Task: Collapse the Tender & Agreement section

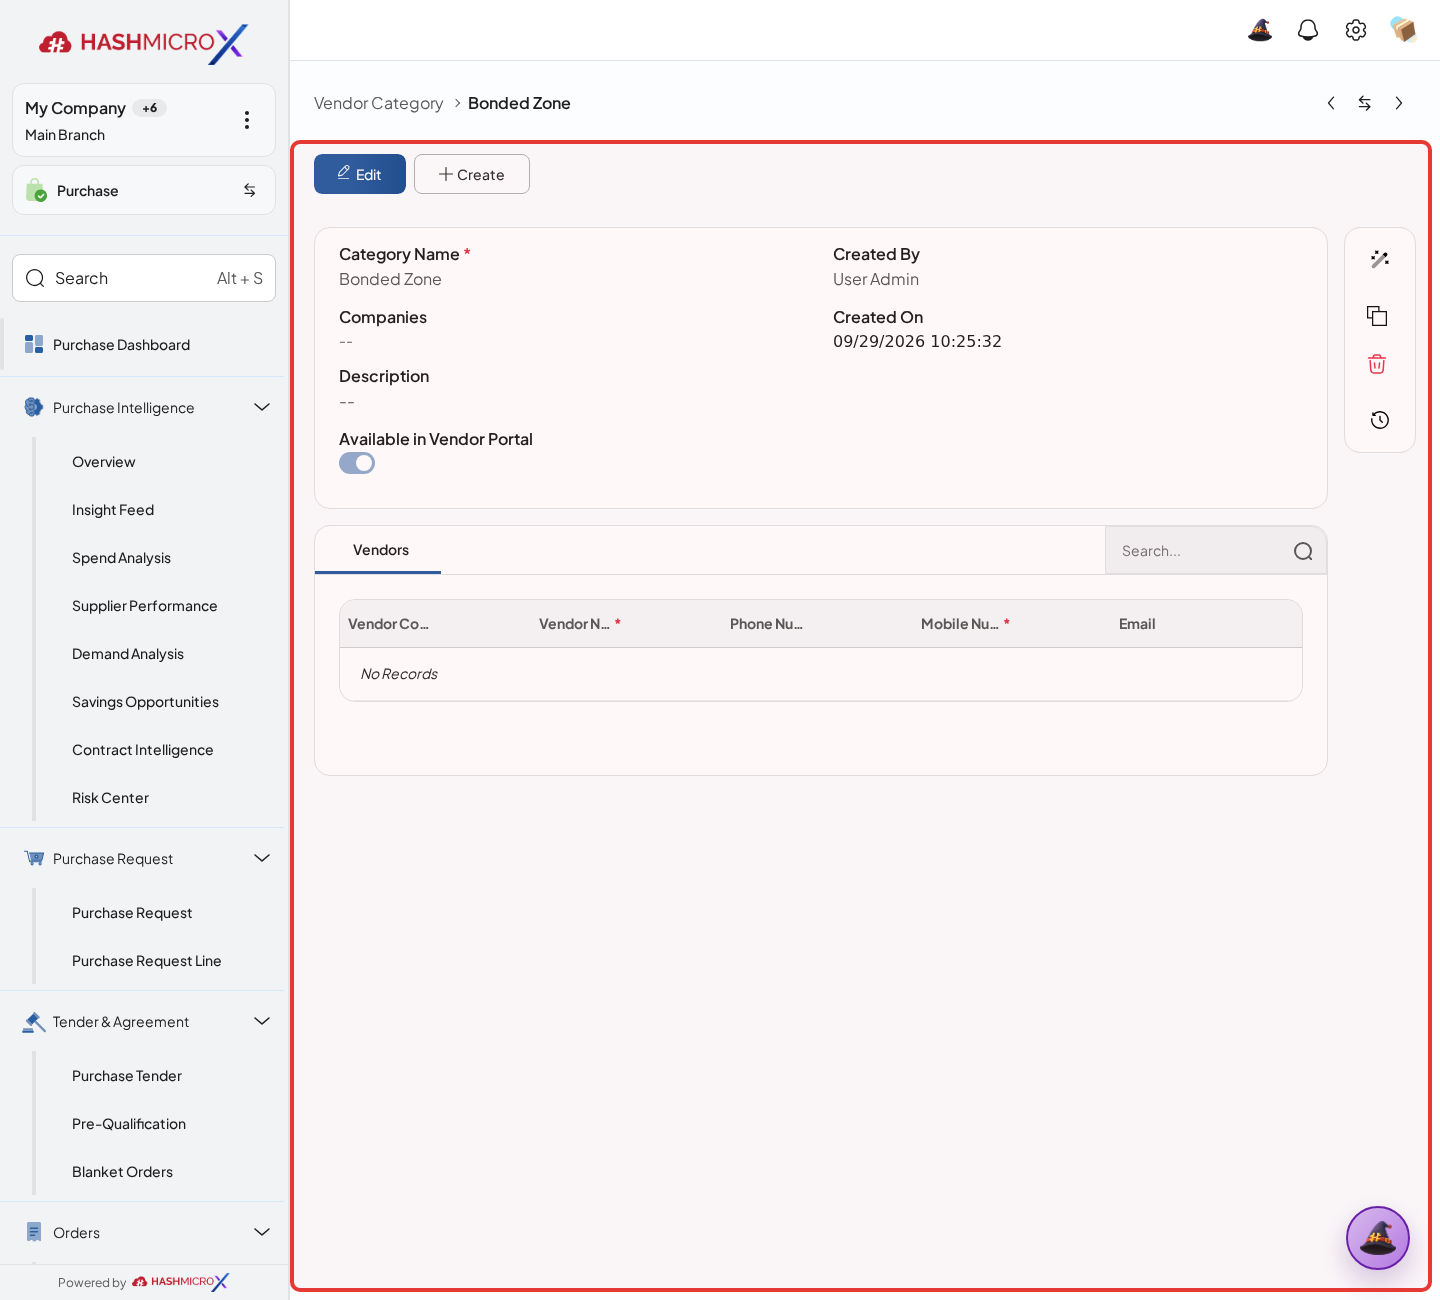Action: (262, 1021)
